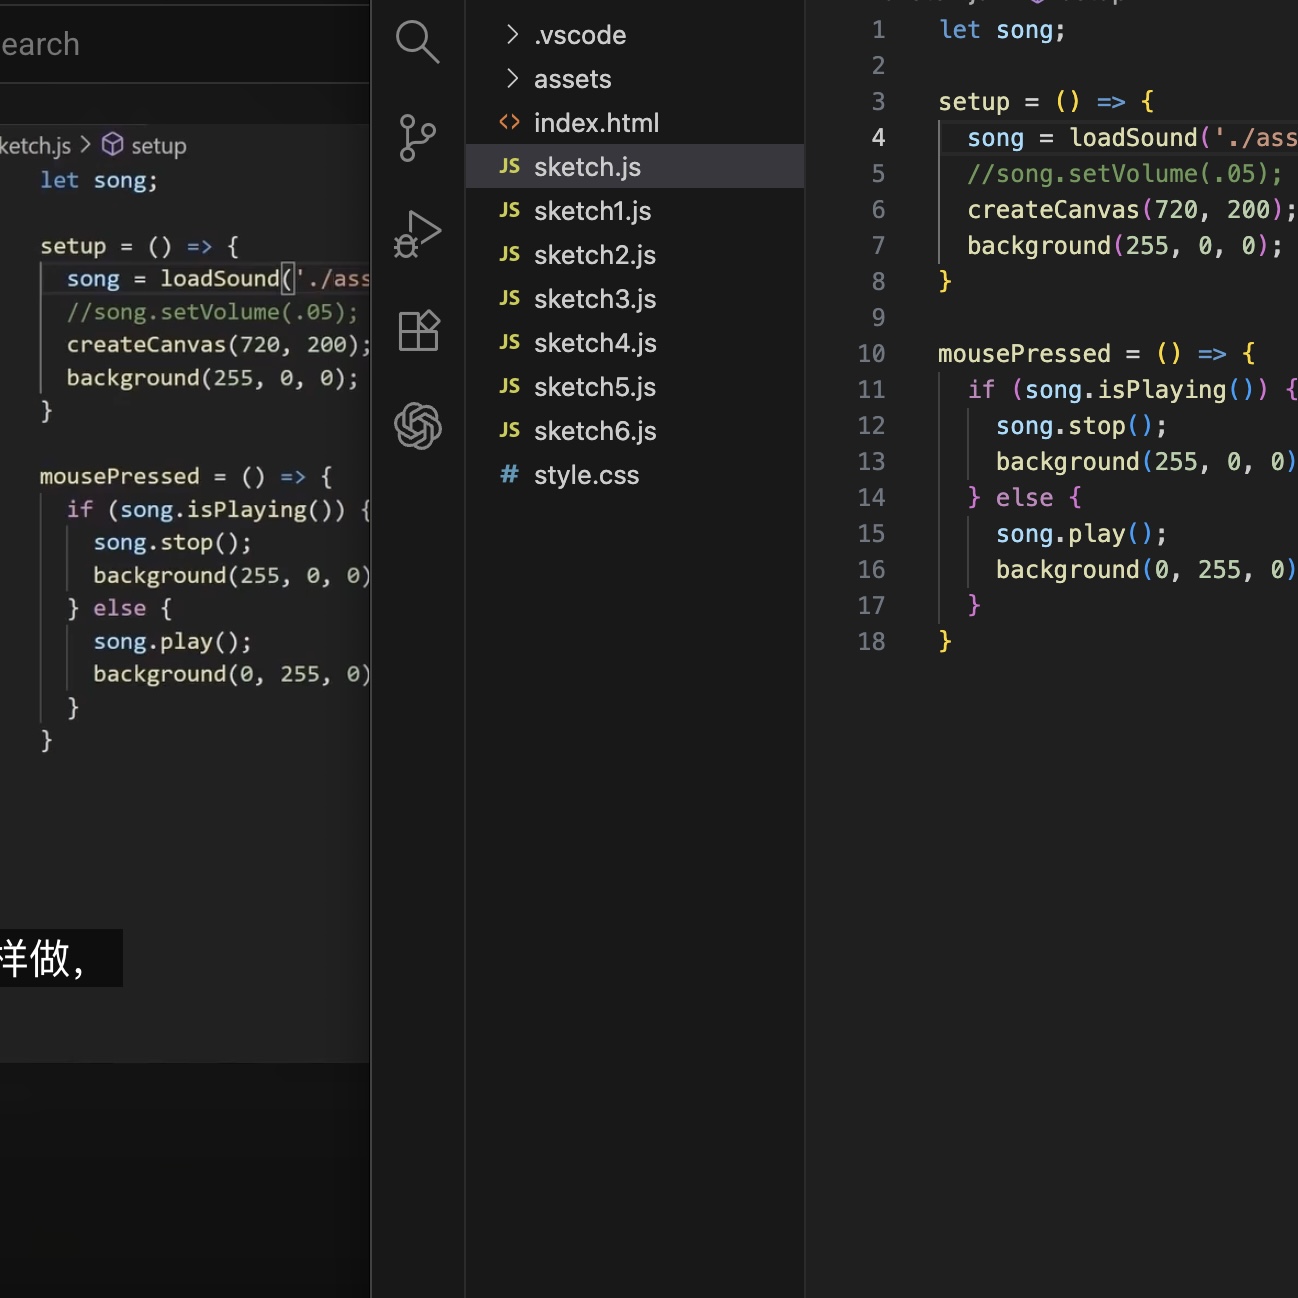The width and height of the screenshot is (1298, 1298).
Task: Click line number 10 in the editor
Action: click(x=871, y=353)
